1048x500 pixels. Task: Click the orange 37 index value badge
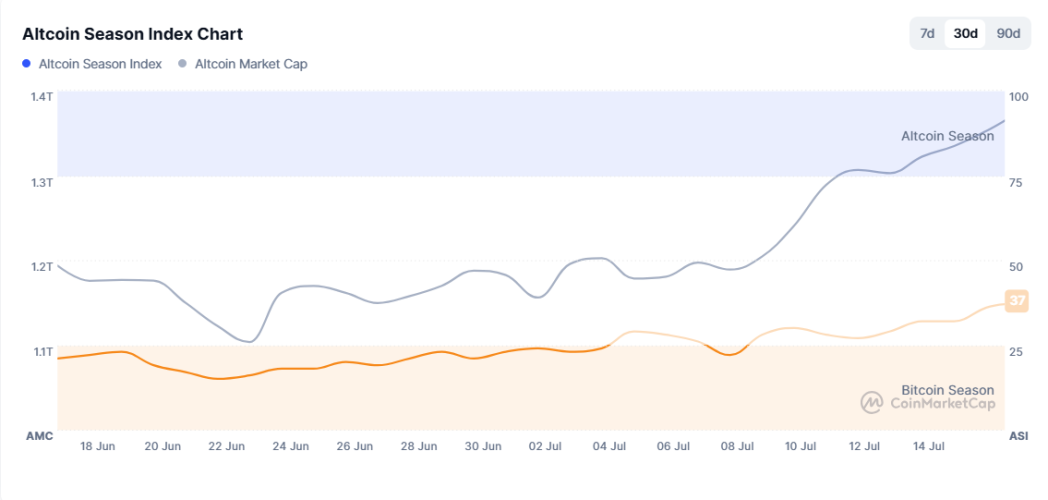tap(1017, 300)
